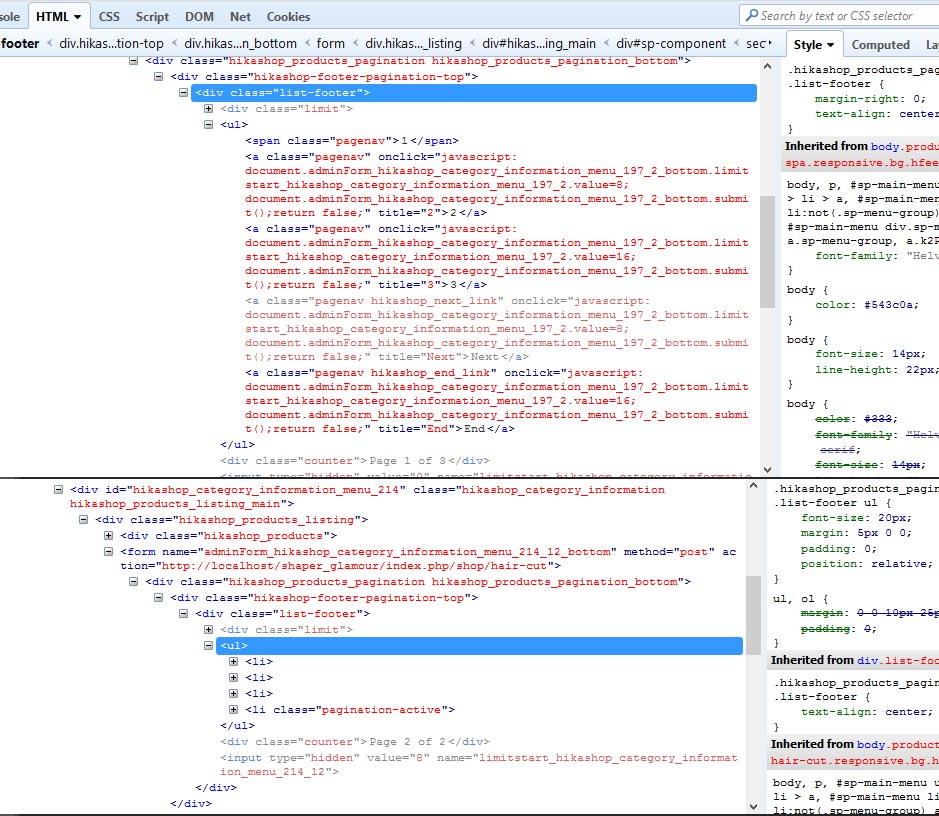
Task: Click the magnifier icon in the search box
Action: [751, 15]
